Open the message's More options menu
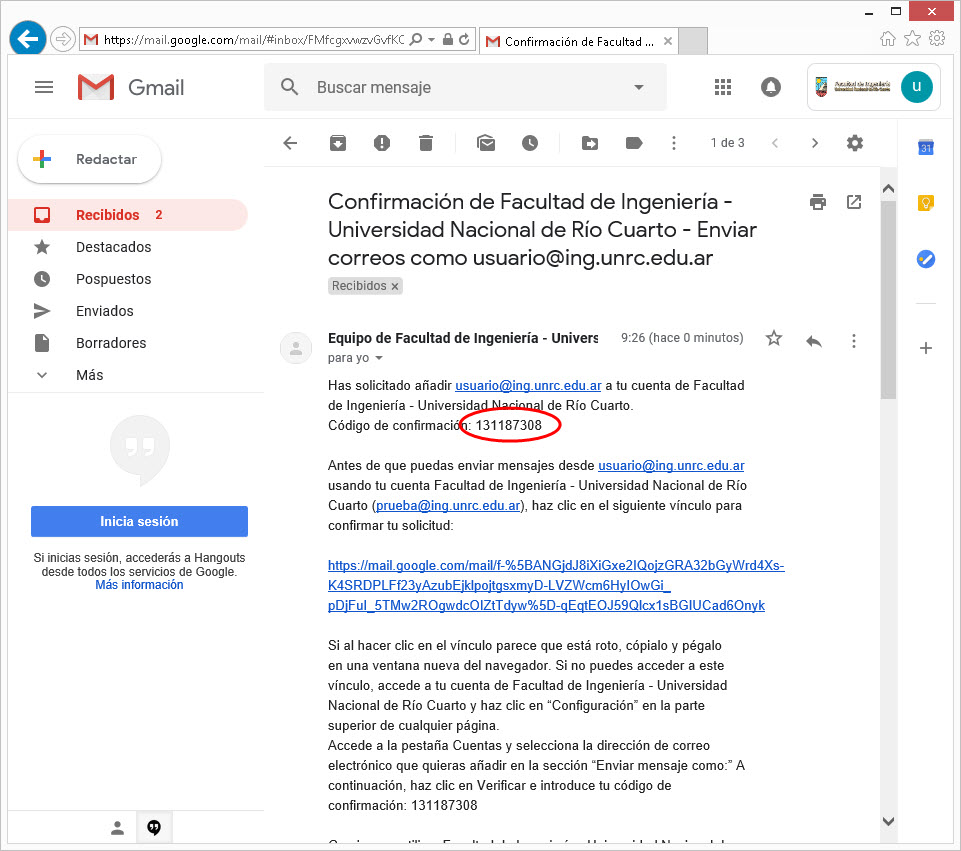 (854, 340)
